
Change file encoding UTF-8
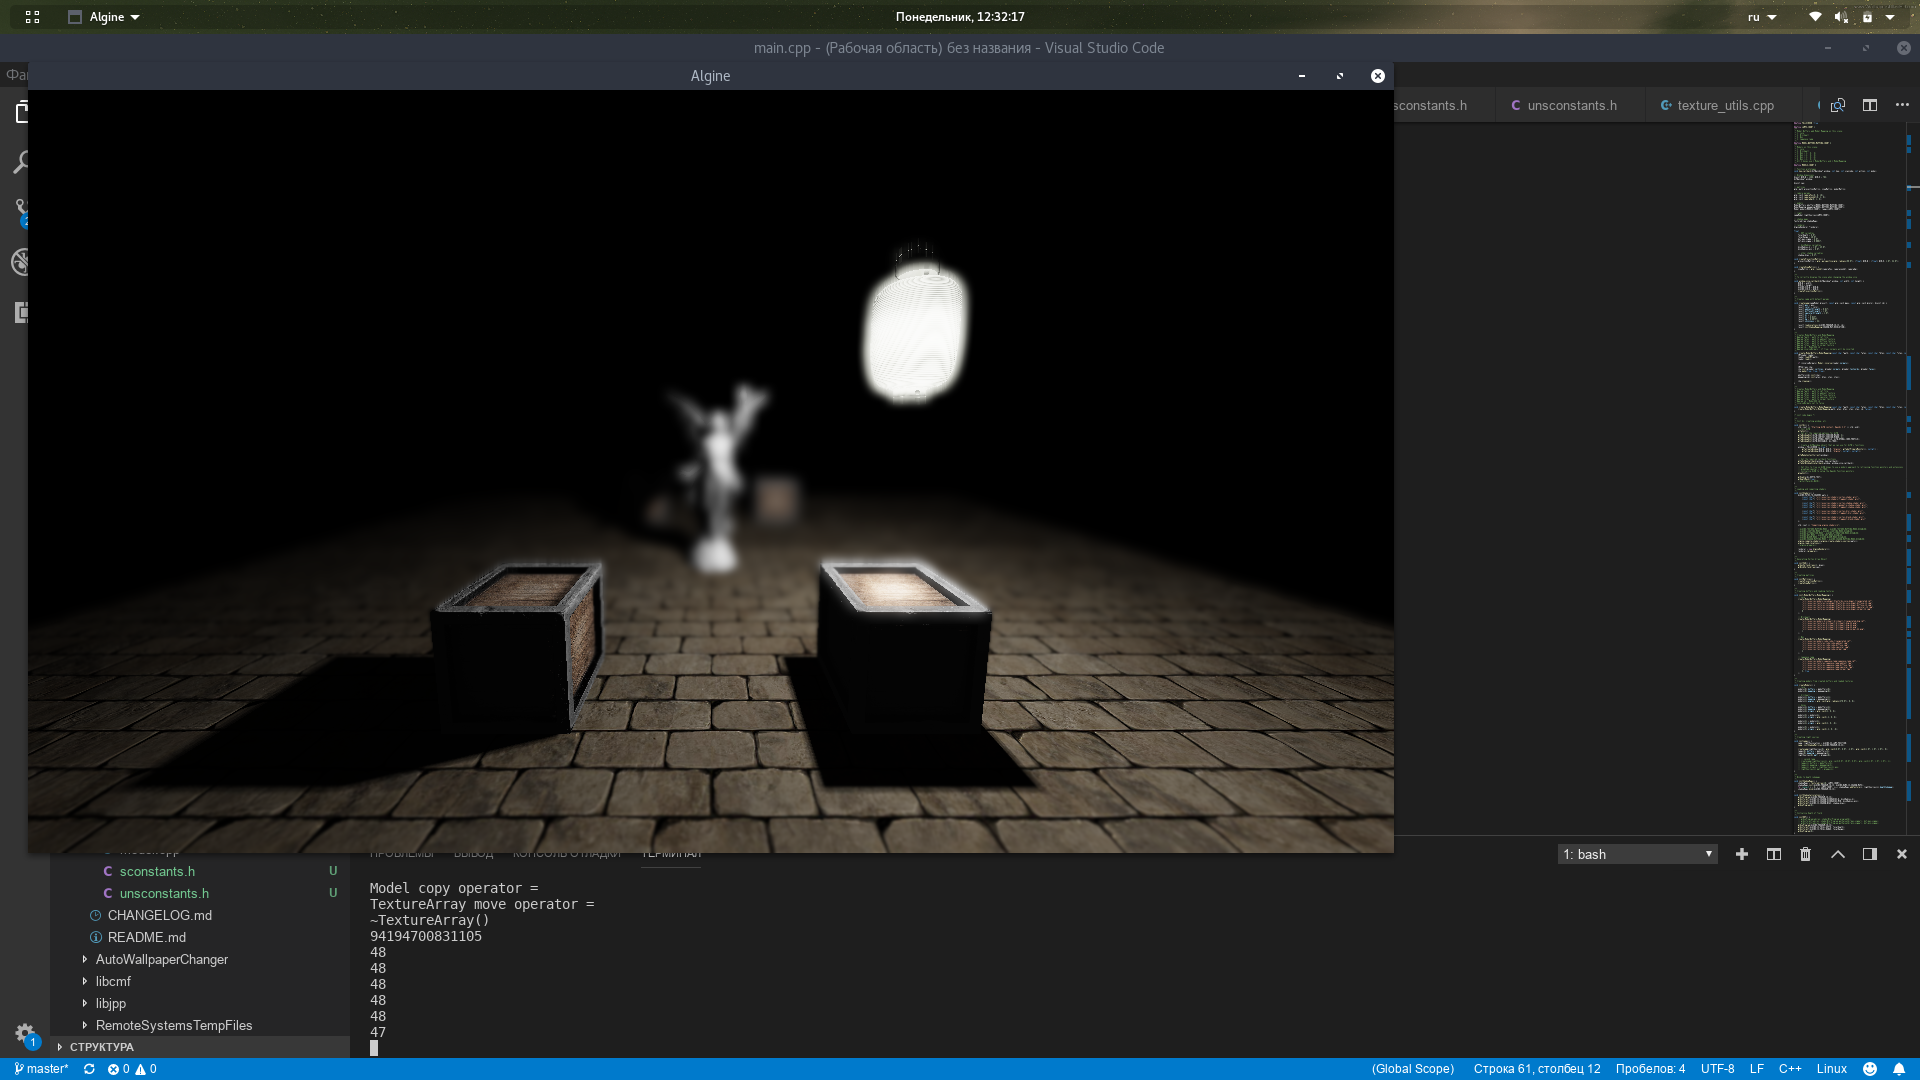click(x=1717, y=1069)
